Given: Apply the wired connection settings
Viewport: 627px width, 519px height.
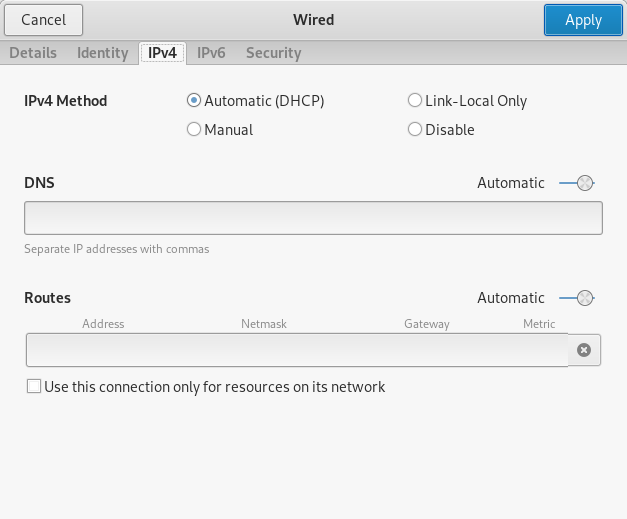Looking at the screenshot, I should click(x=583, y=19).
